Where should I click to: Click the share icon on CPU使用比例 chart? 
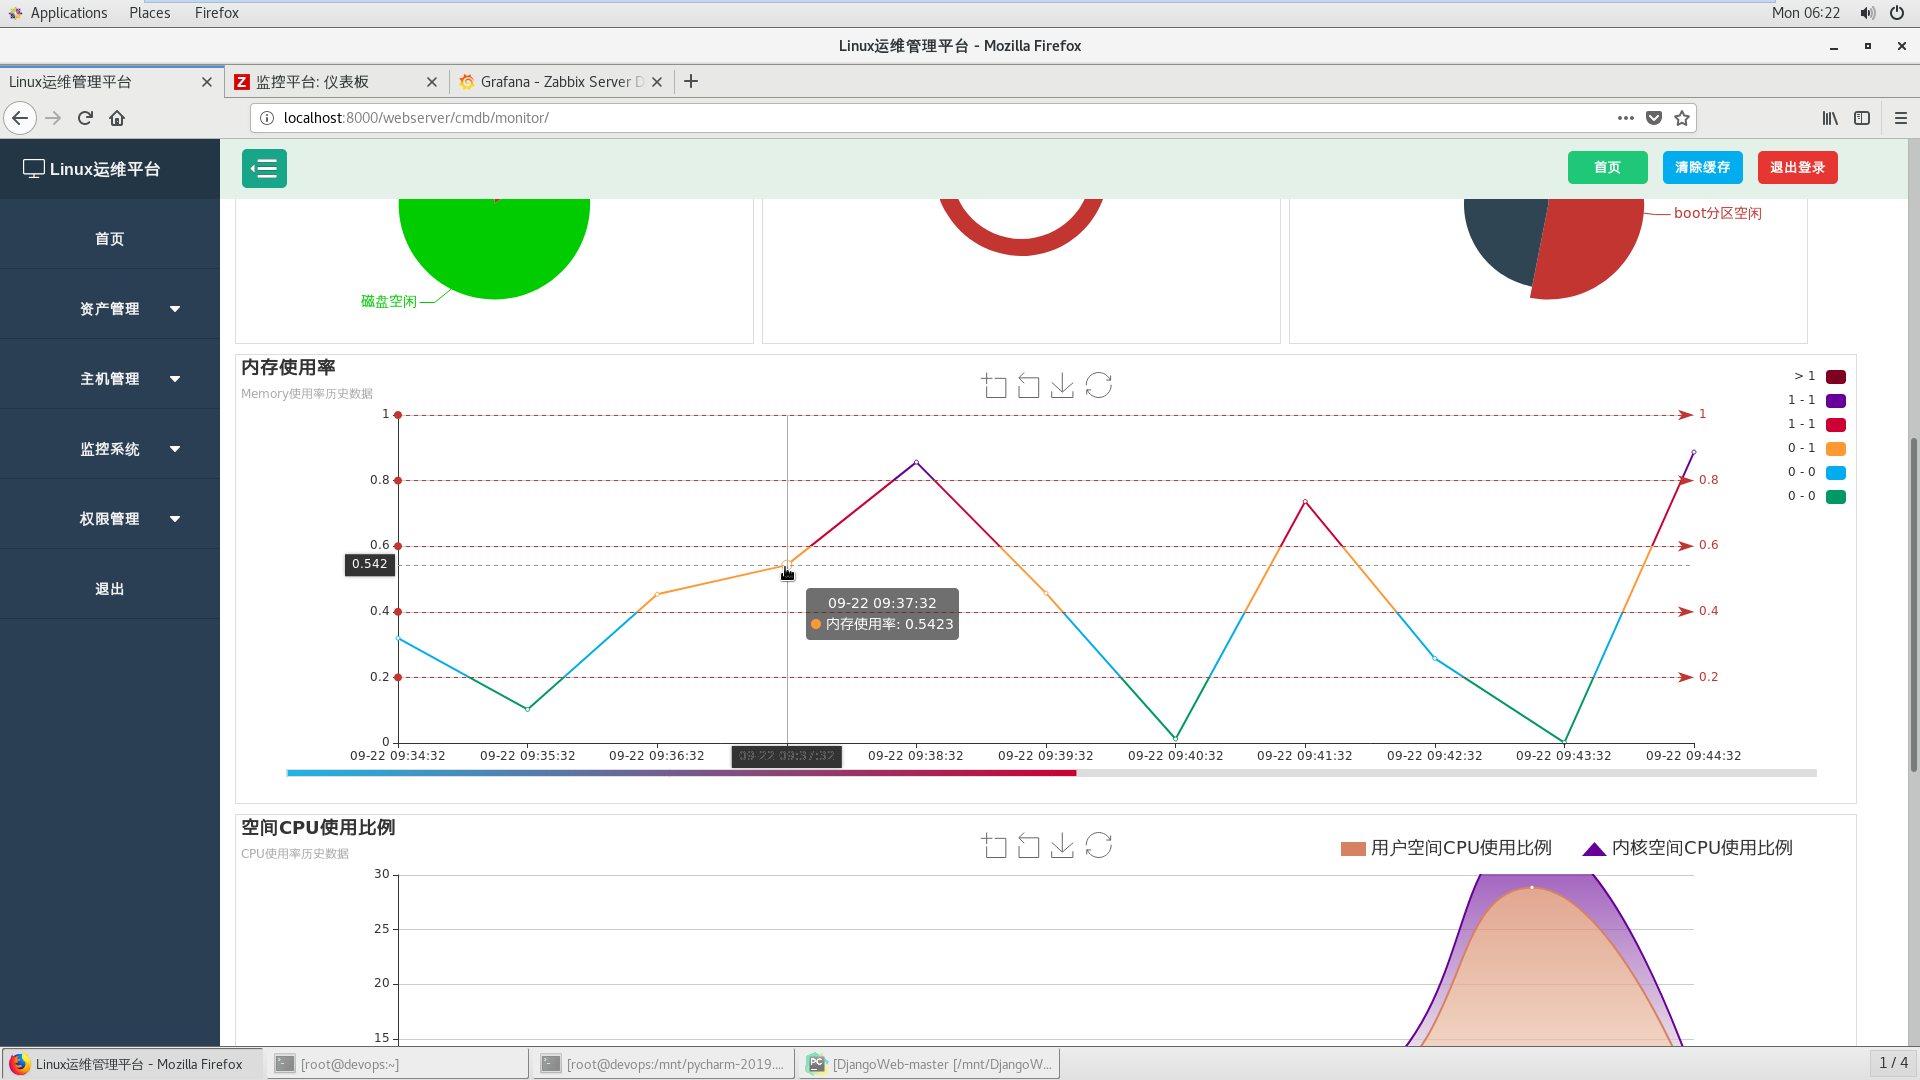1029,845
